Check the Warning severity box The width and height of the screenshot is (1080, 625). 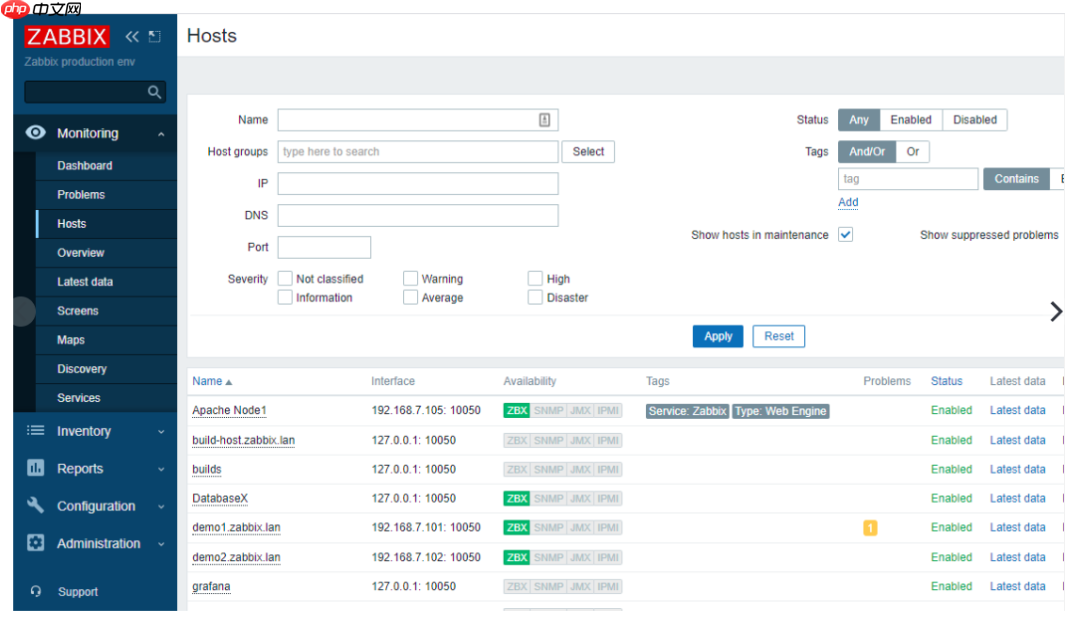click(x=410, y=278)
